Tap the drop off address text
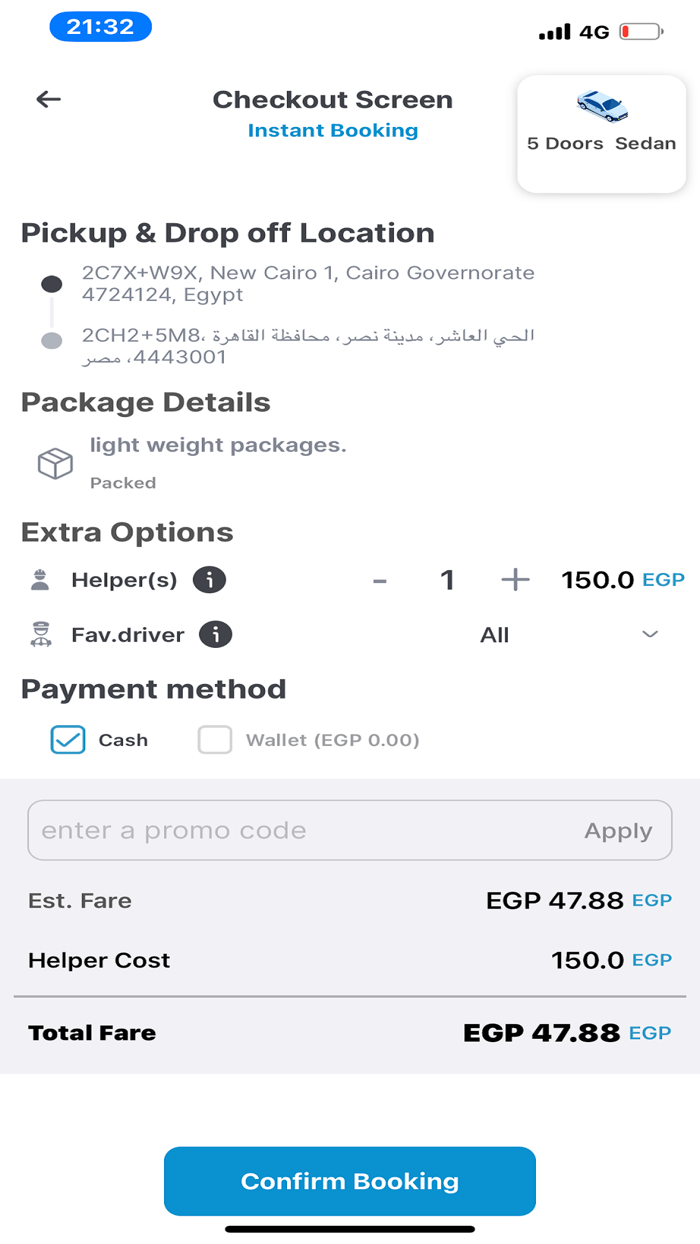Image resolution: width=700 pixels, height=1244 pixels. [308, 346]
